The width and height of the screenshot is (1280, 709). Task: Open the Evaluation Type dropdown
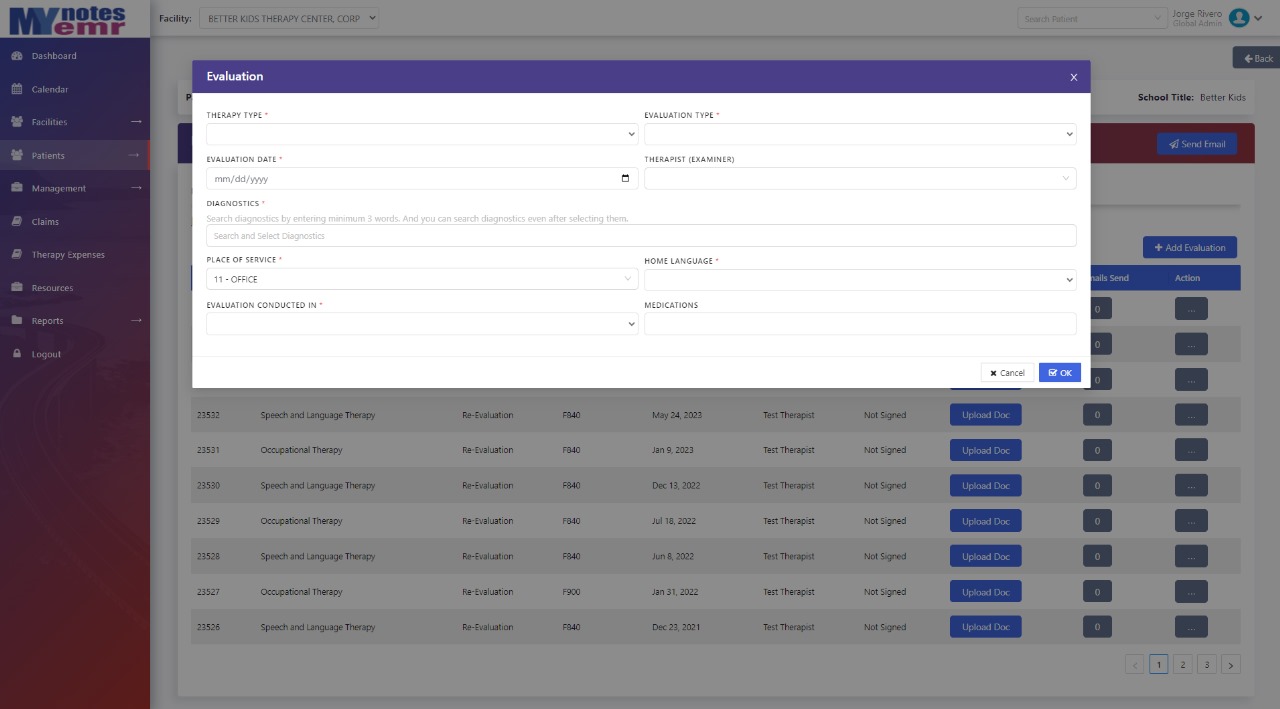click(859, 134)
